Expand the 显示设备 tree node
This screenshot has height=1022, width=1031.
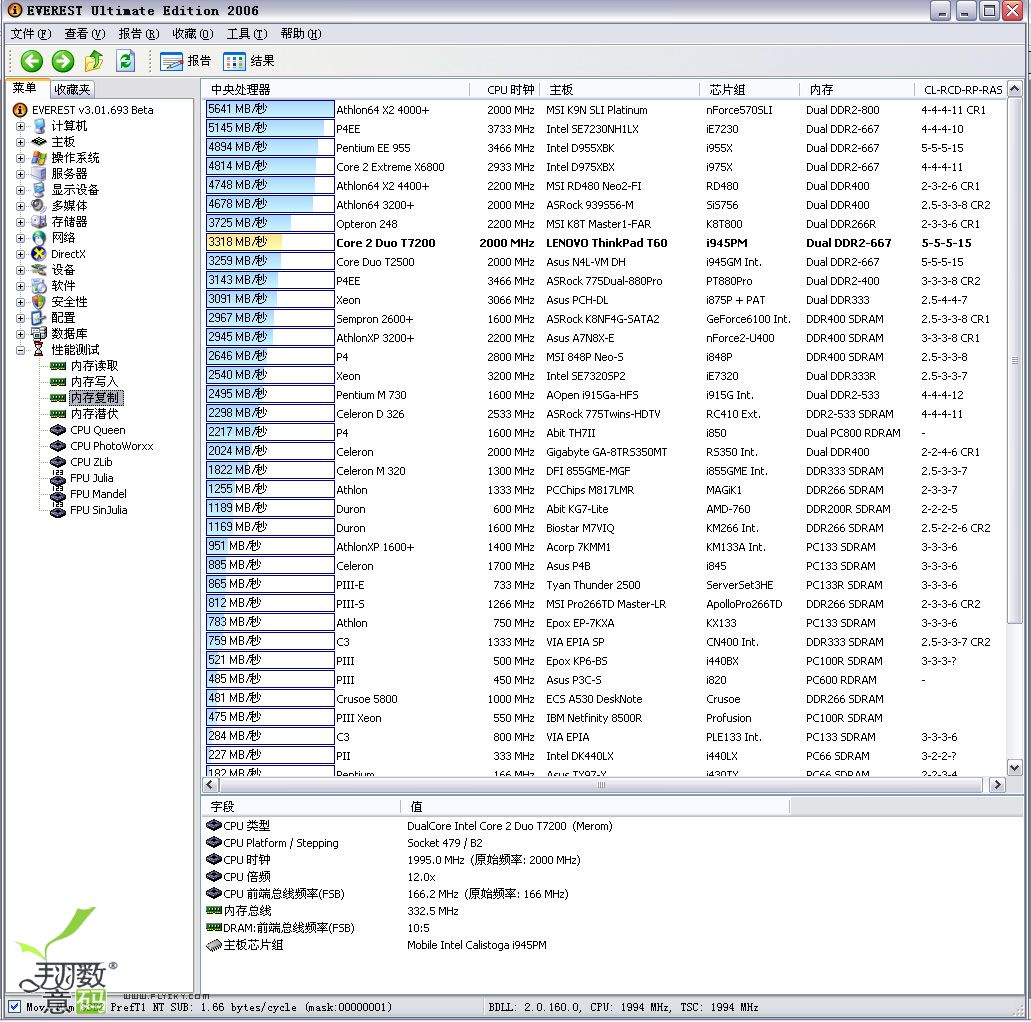pyautogui.click(x=20, y=190)
